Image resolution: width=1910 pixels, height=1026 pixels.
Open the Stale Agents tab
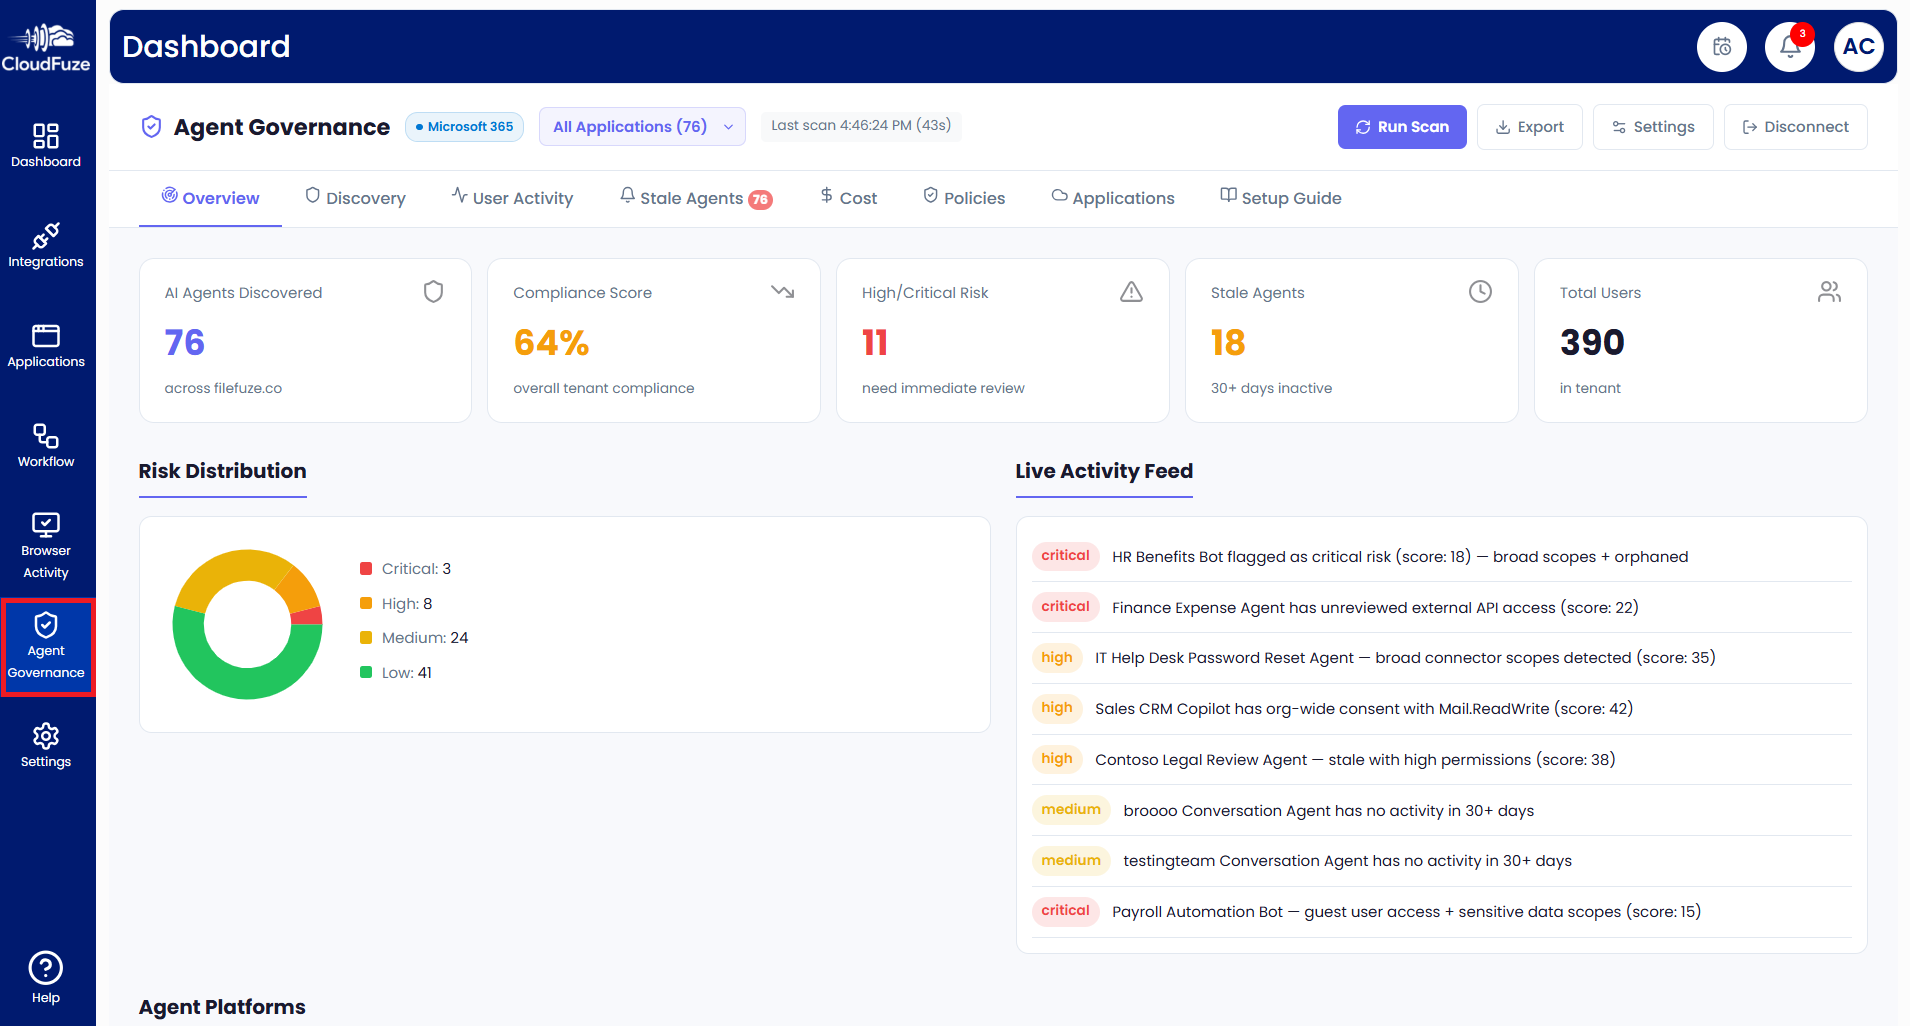696,198
